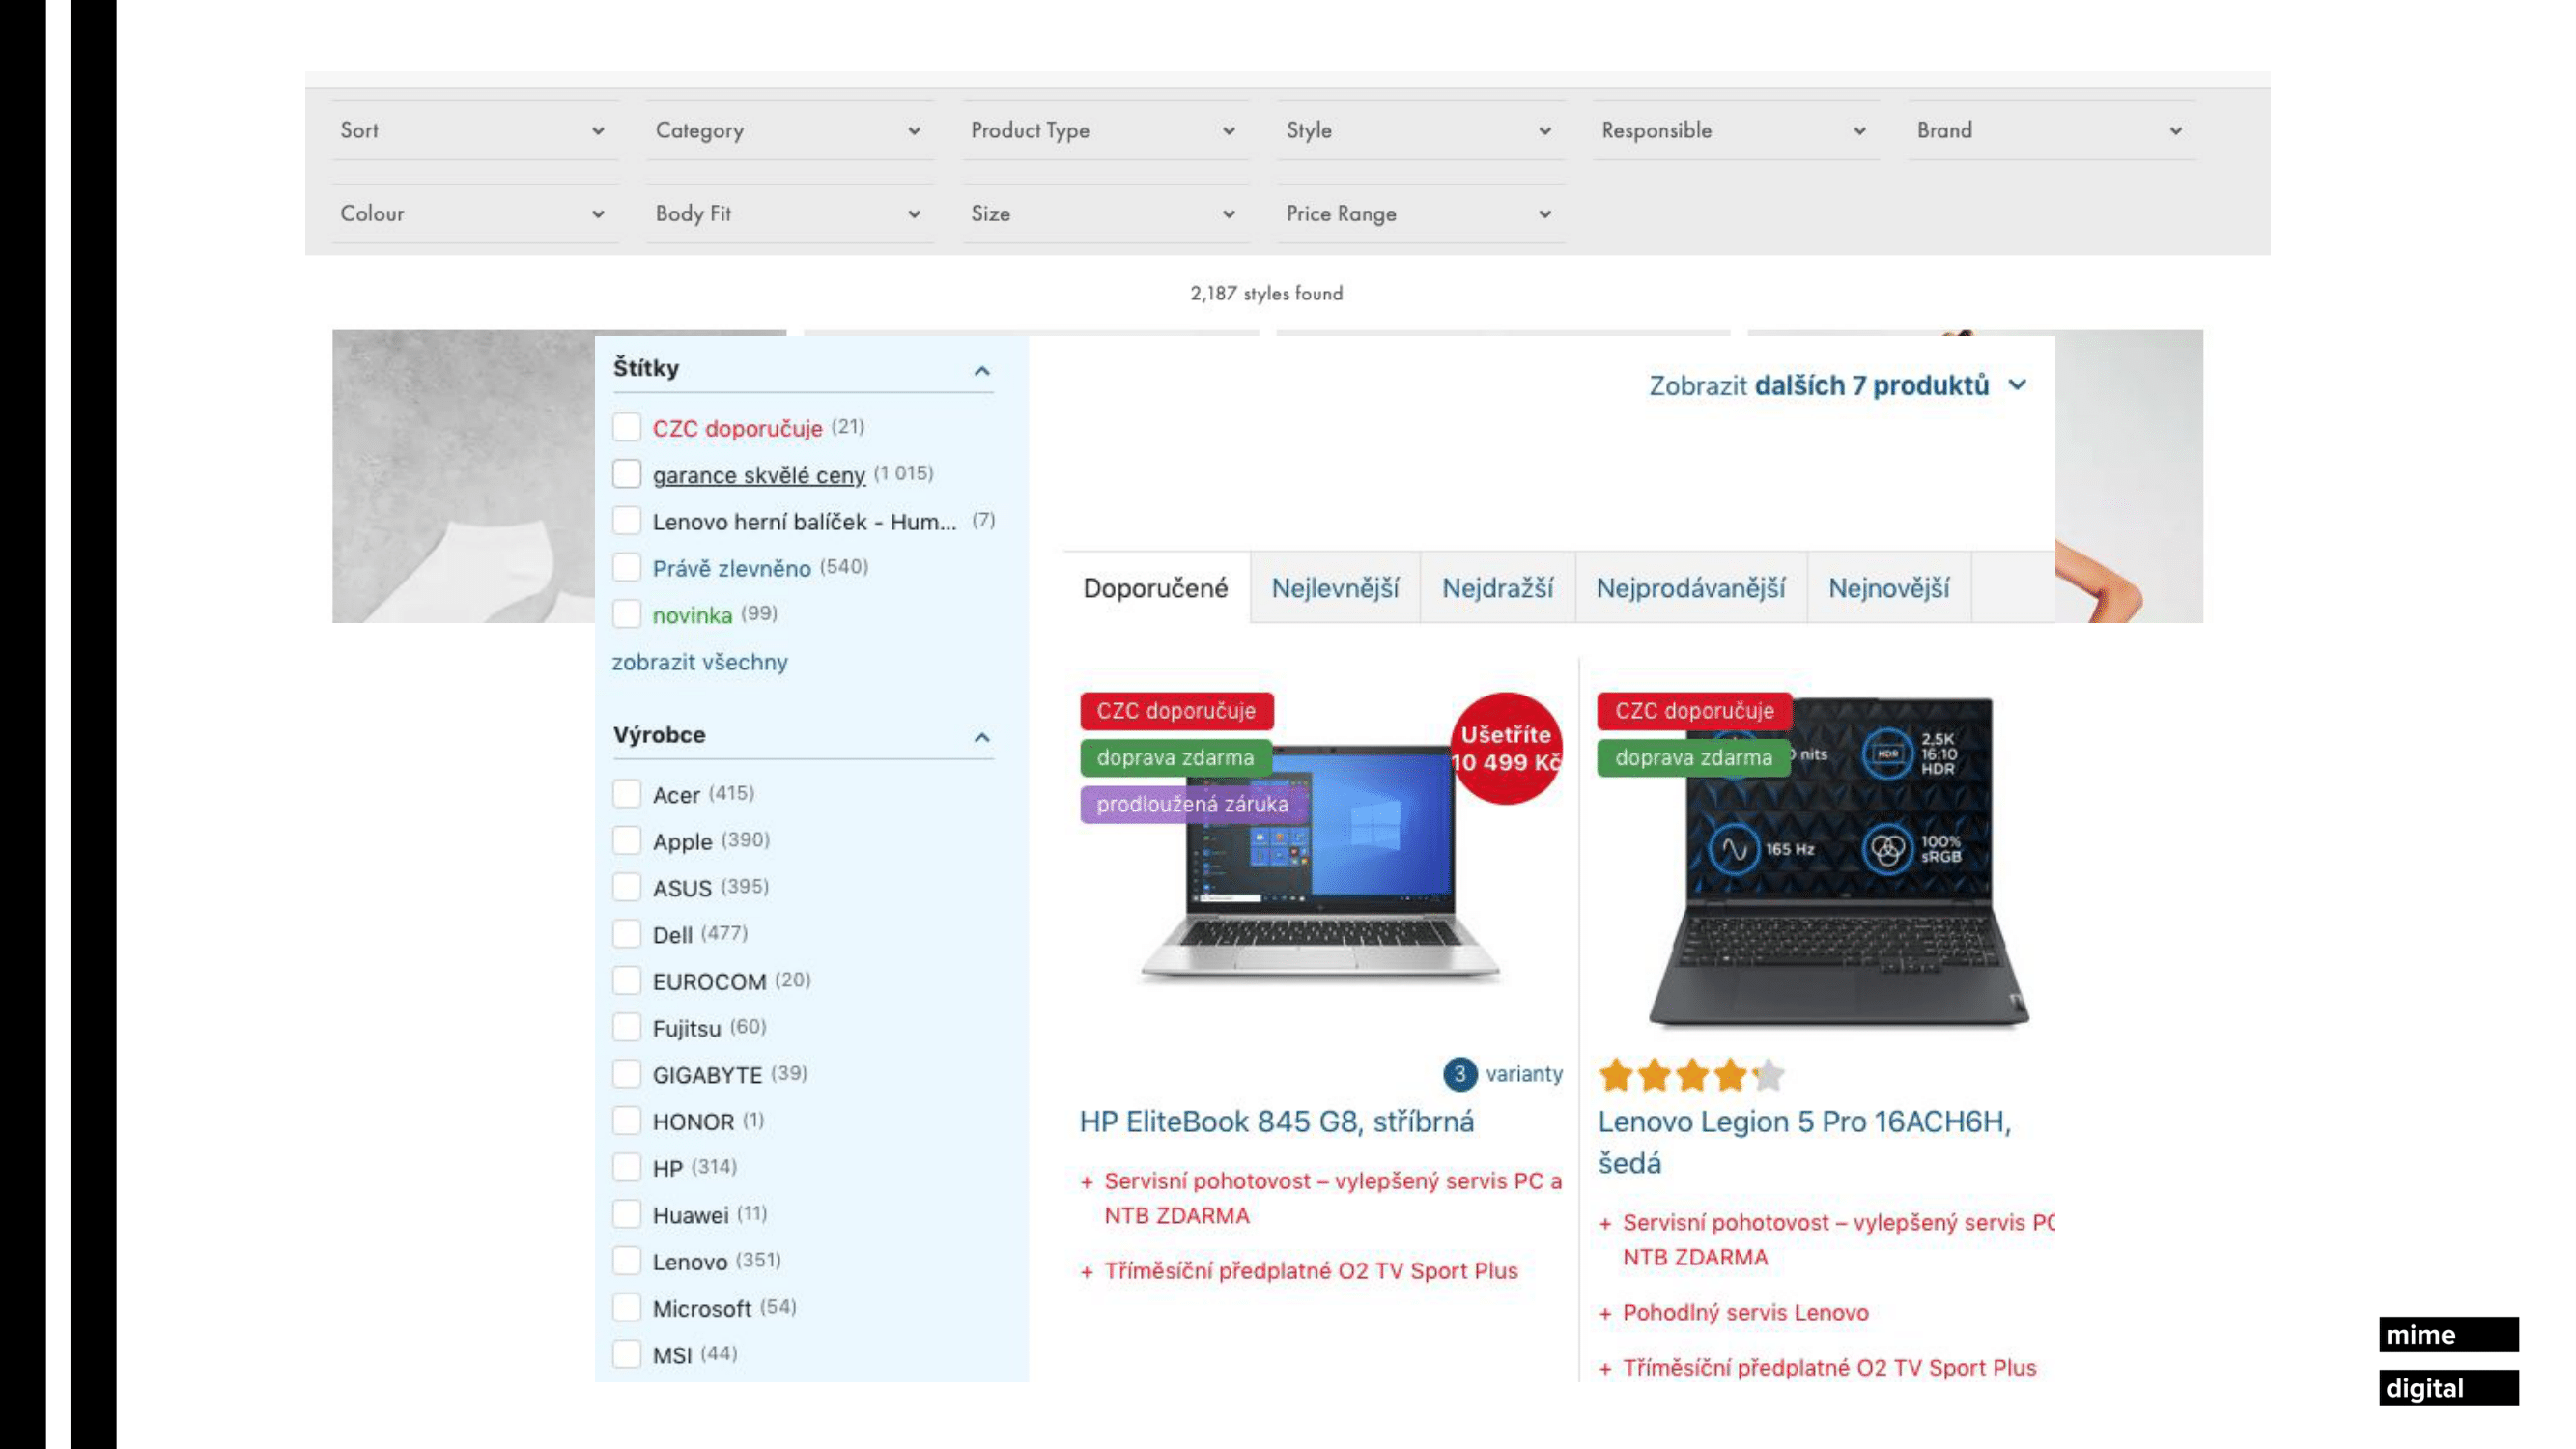Click Lenovo Legion's CZC doporučuje tag
Viewport: 2576px width, 1449px height.
1694,711
